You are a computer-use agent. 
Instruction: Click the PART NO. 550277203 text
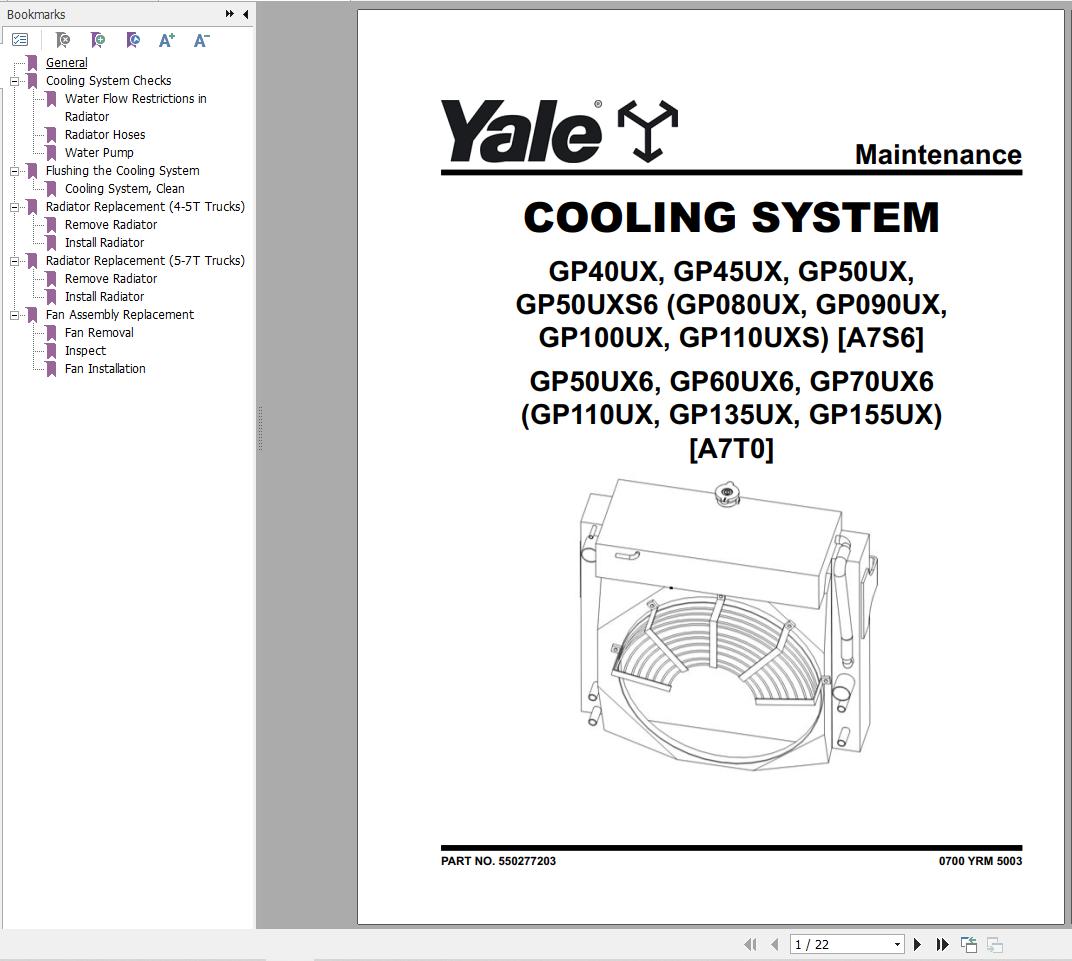click(x=498, y=861)
